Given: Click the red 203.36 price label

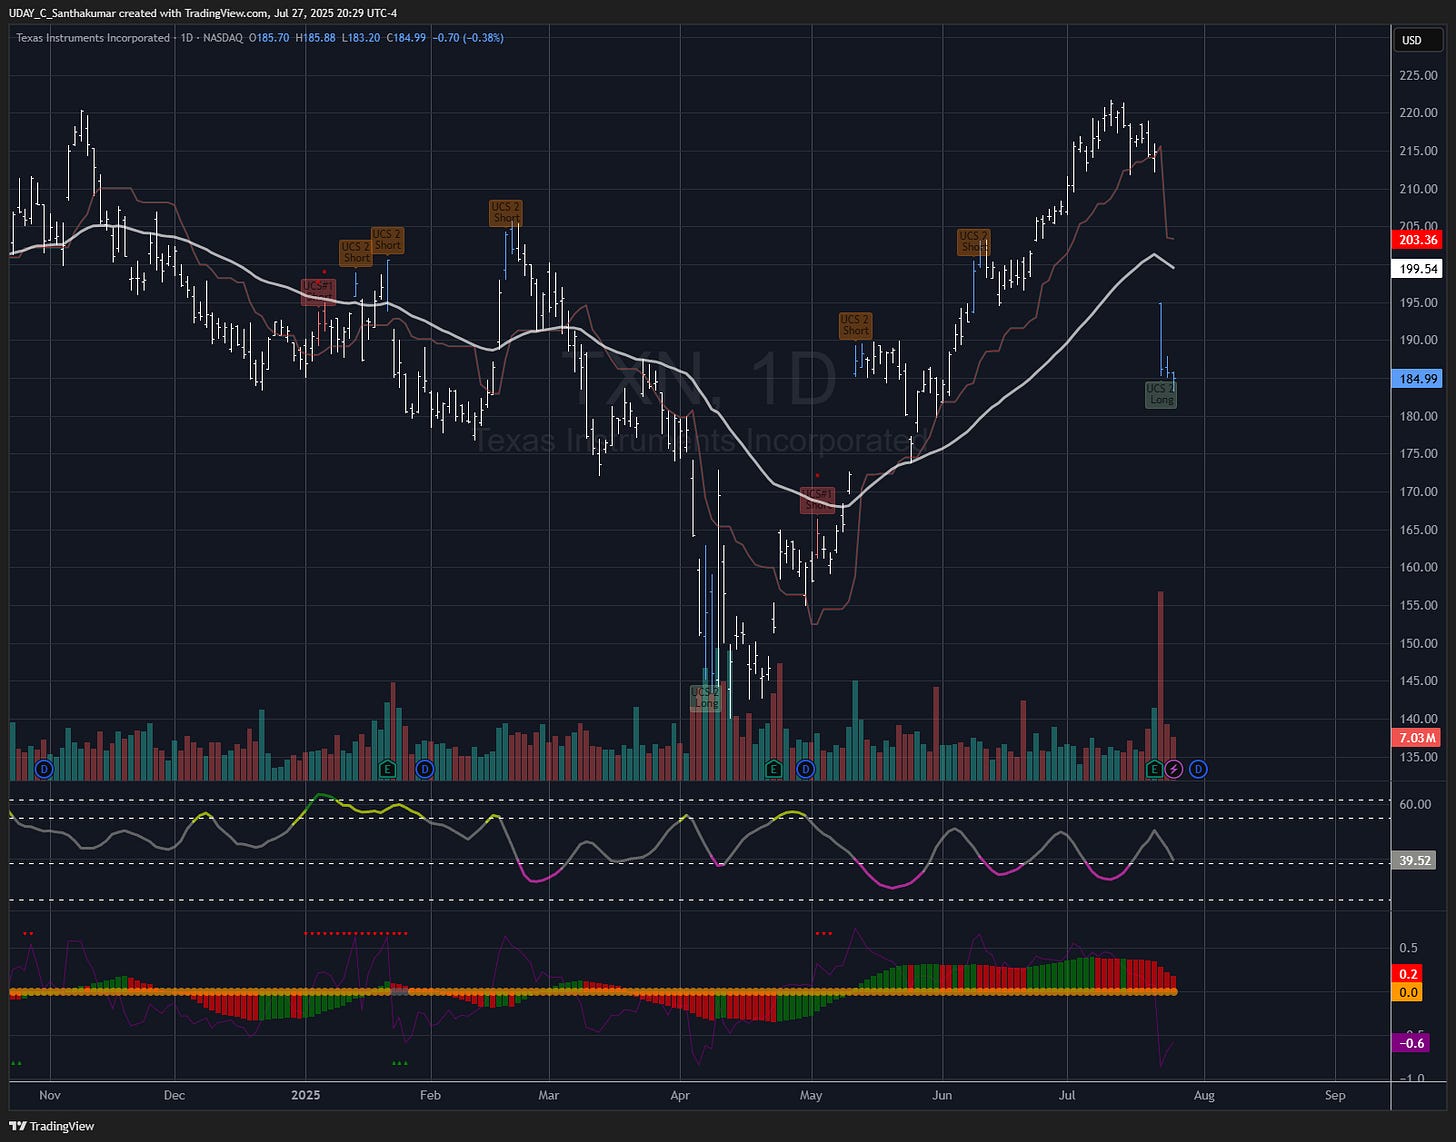Looking at the screenshot, I should tap(1418, 240).
